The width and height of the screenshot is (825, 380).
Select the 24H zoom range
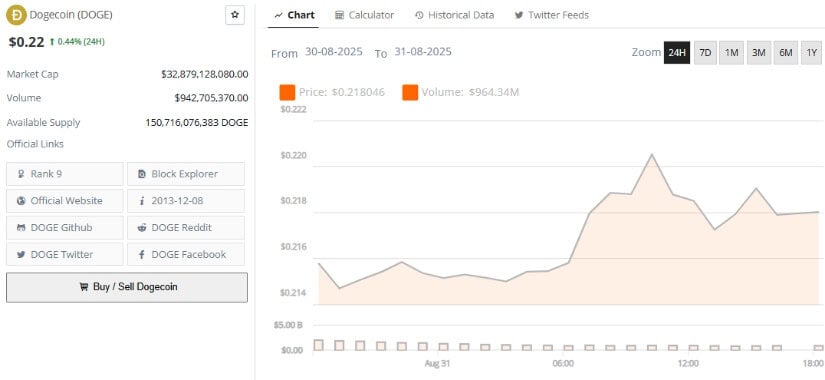677,53
